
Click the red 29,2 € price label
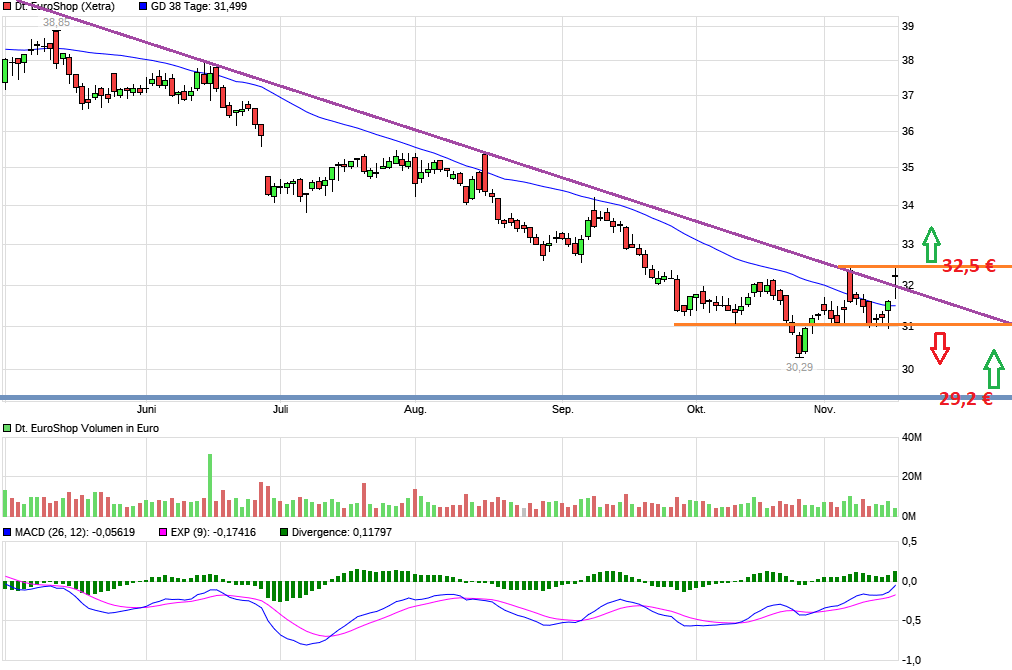(x=963, y=398)
